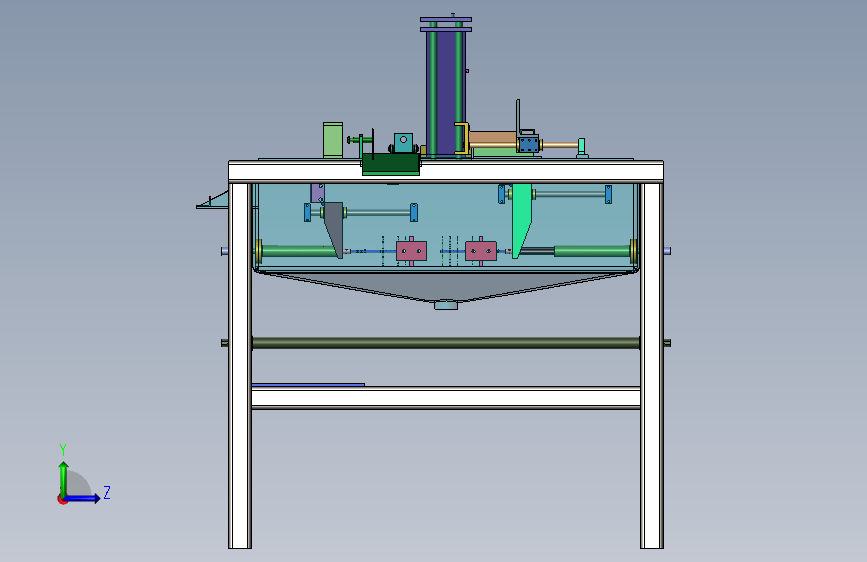Click the "Y" axis label
The image size is (867, 562).
pyautogui.click(x=63, y=449)
